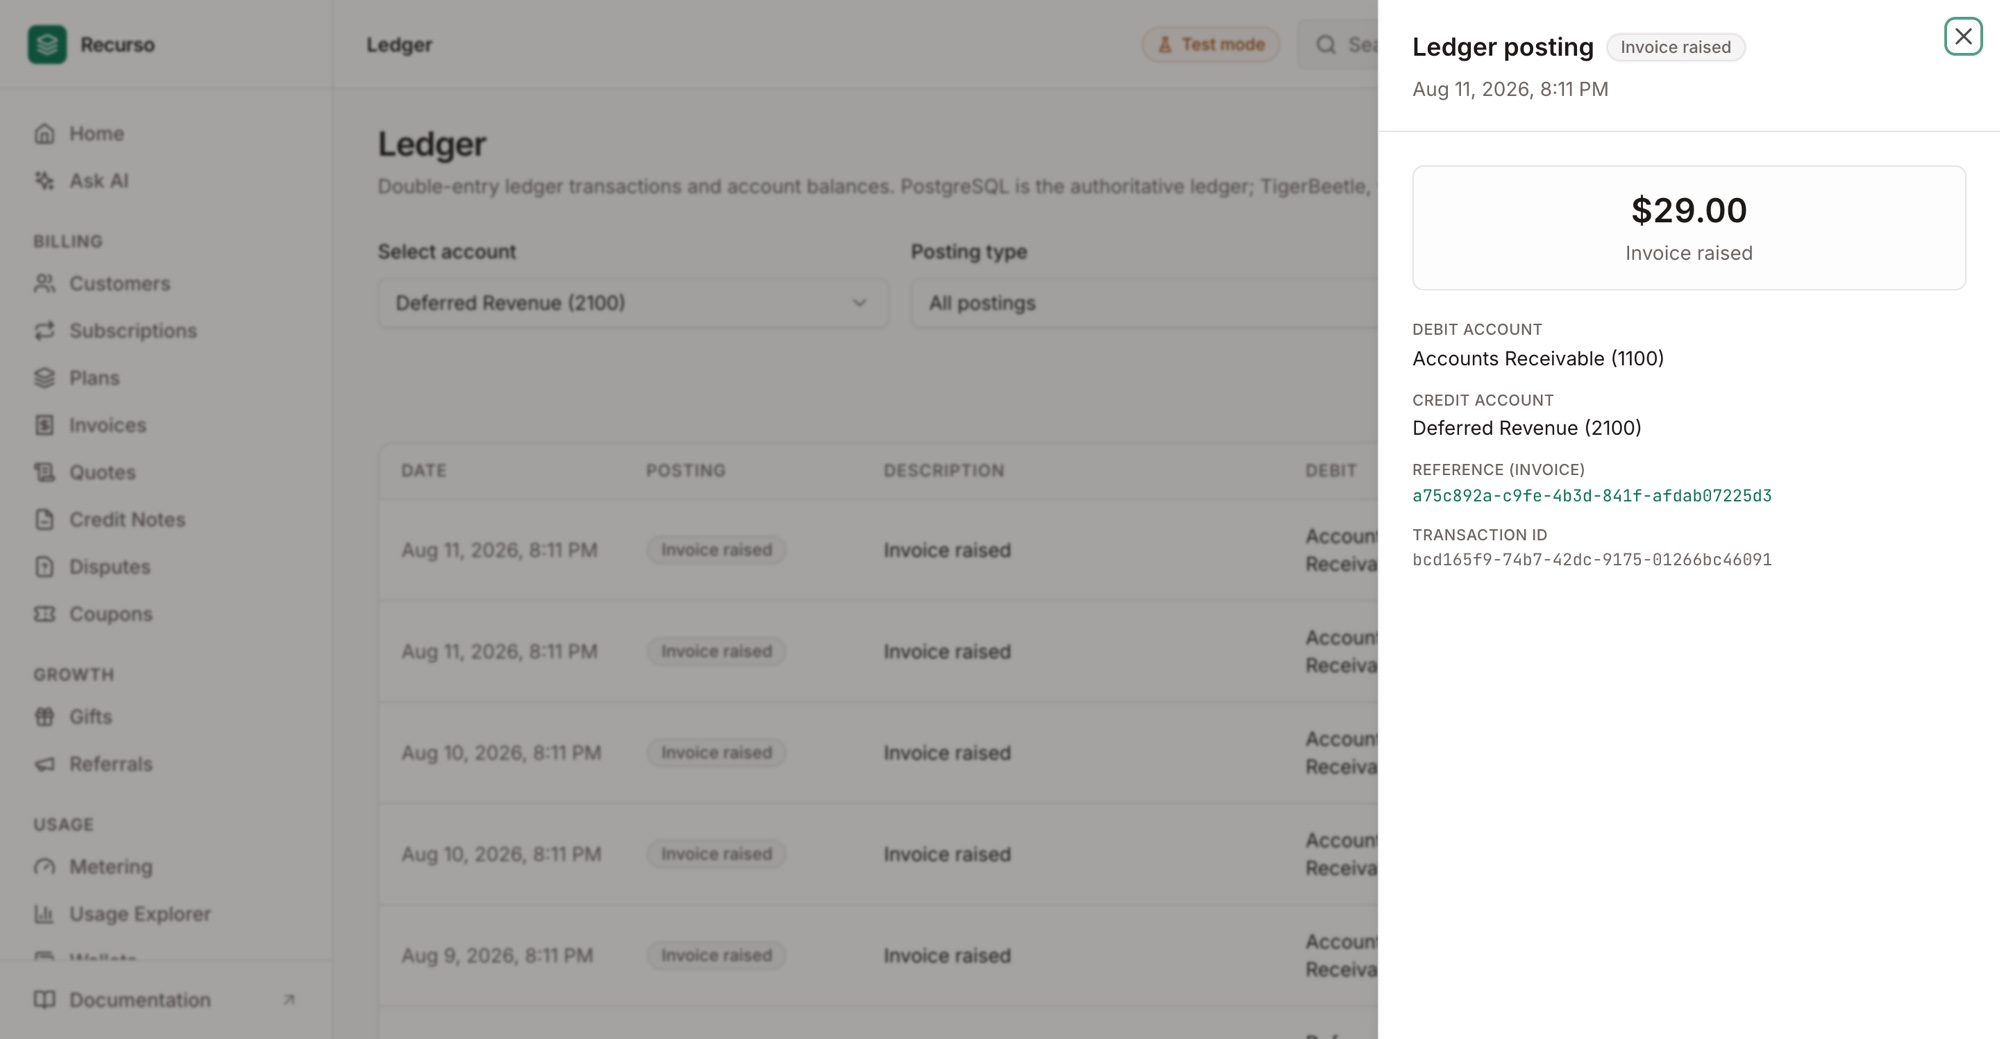
Task: Click the Quotes icon in sidebar
Action: click(x=45, y=472)
